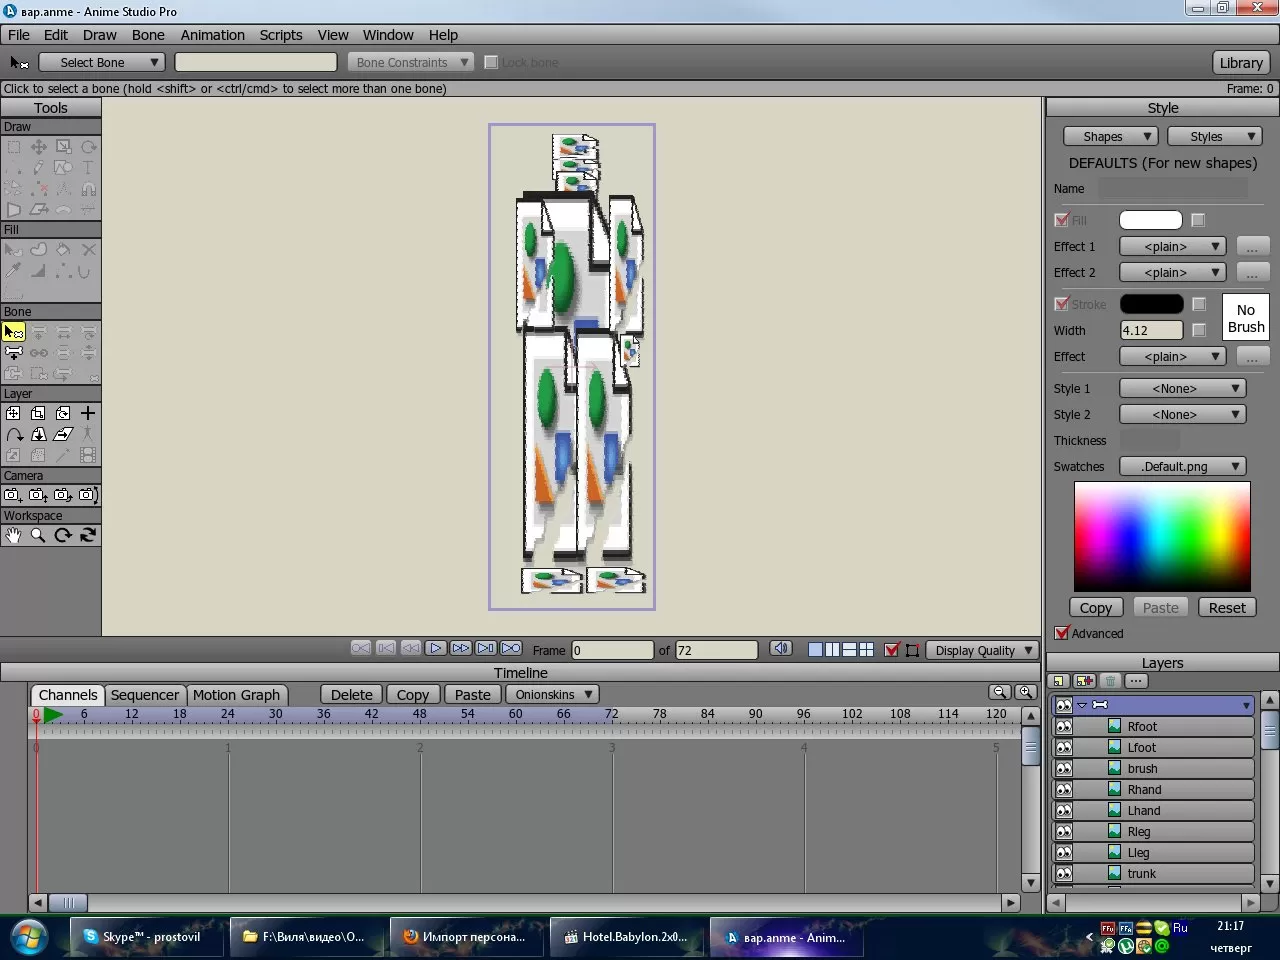Open the Swatches .Default.png dropdown
The height and width of the screenshot is (960, 1280).
coord(1181,466)
